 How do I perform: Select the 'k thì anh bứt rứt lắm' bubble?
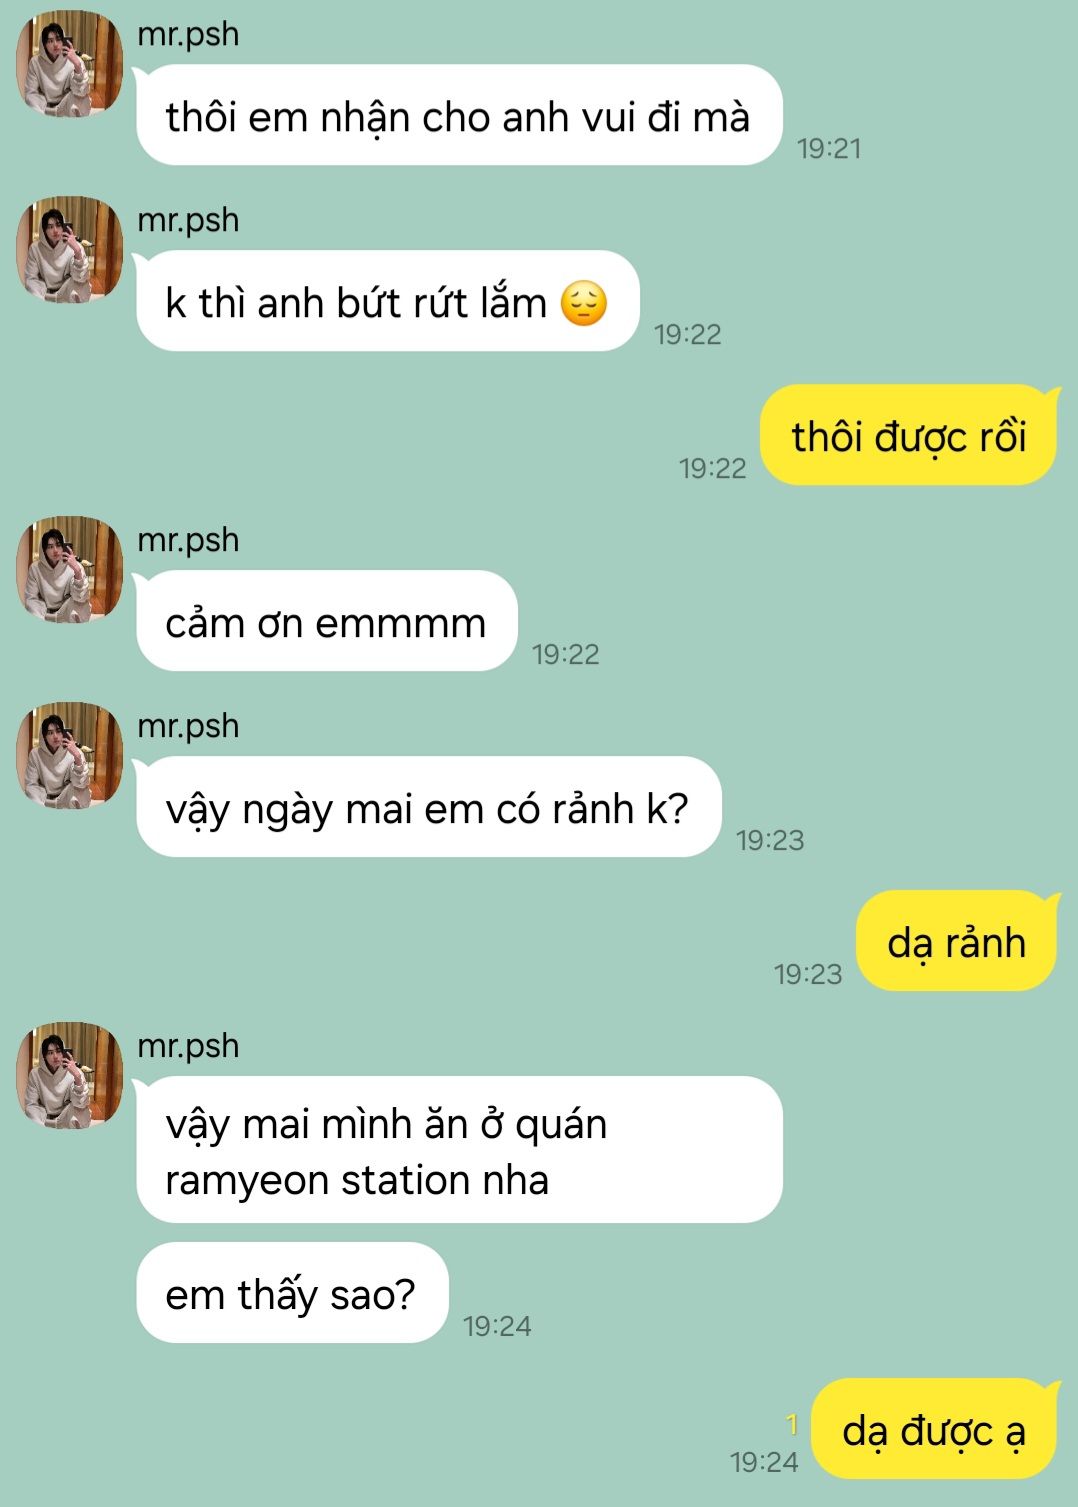click(x=387, y=301)
